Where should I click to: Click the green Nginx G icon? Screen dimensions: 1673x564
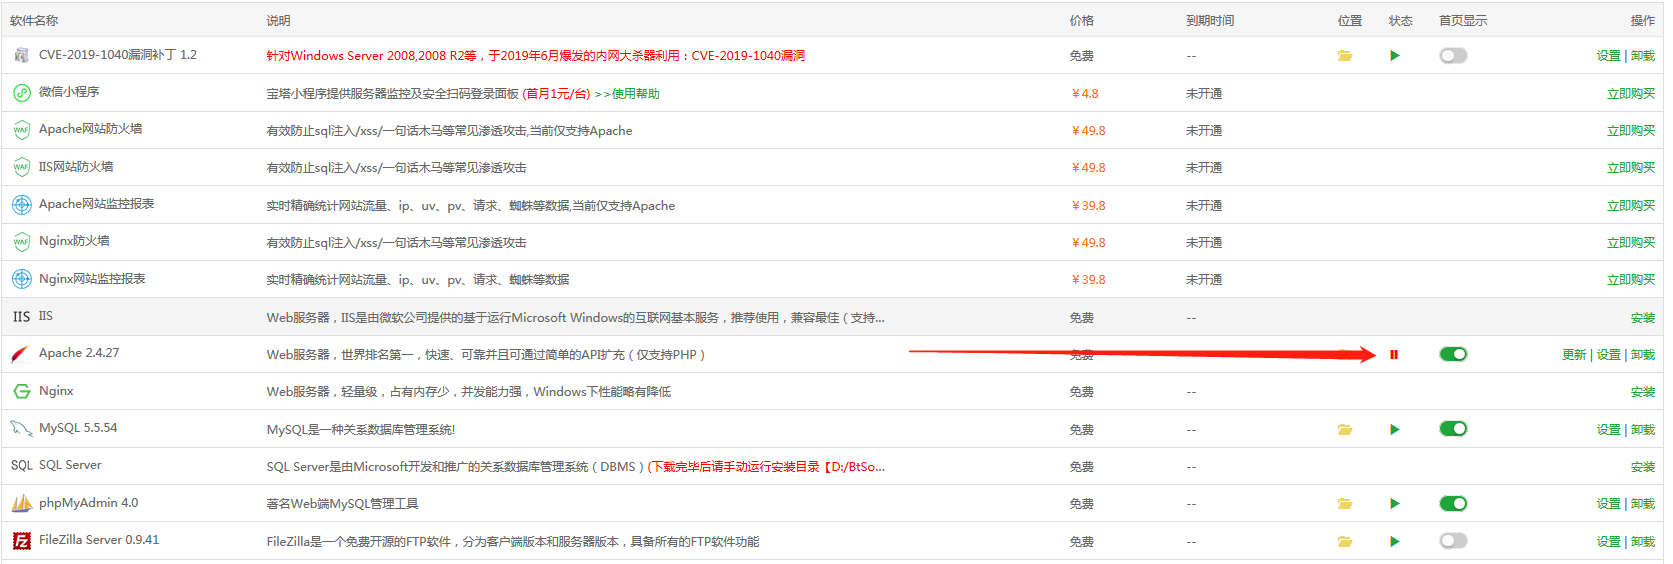[x=21, y=391]
